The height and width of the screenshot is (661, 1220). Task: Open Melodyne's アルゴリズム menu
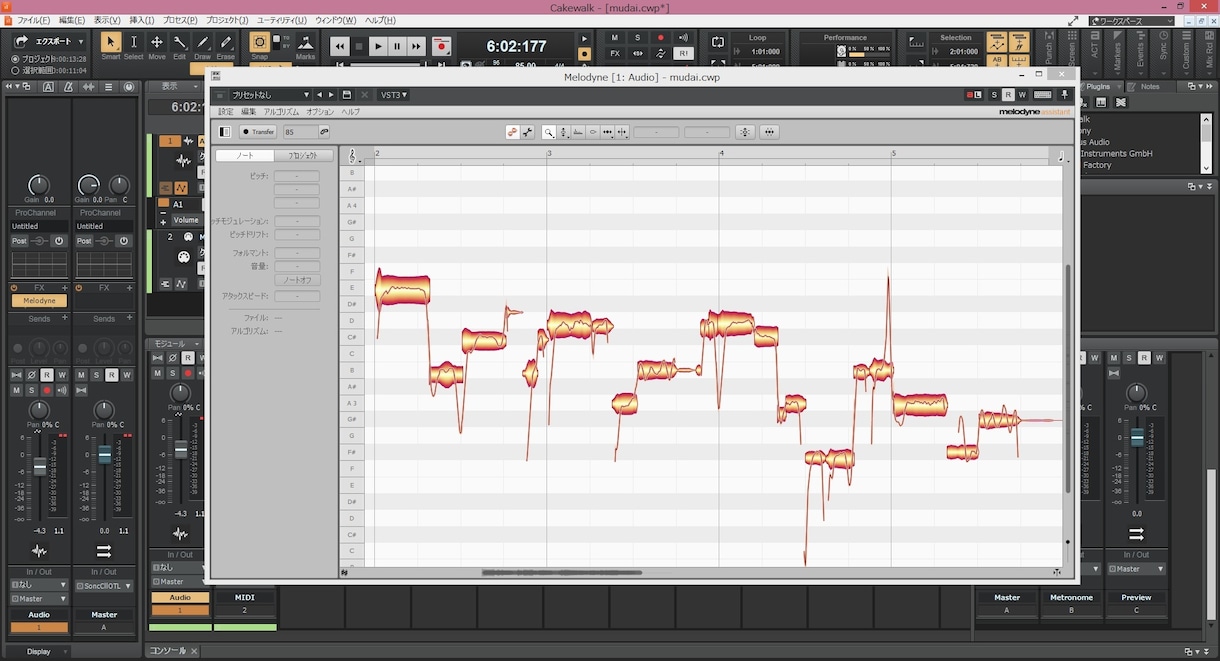(281, 112)
